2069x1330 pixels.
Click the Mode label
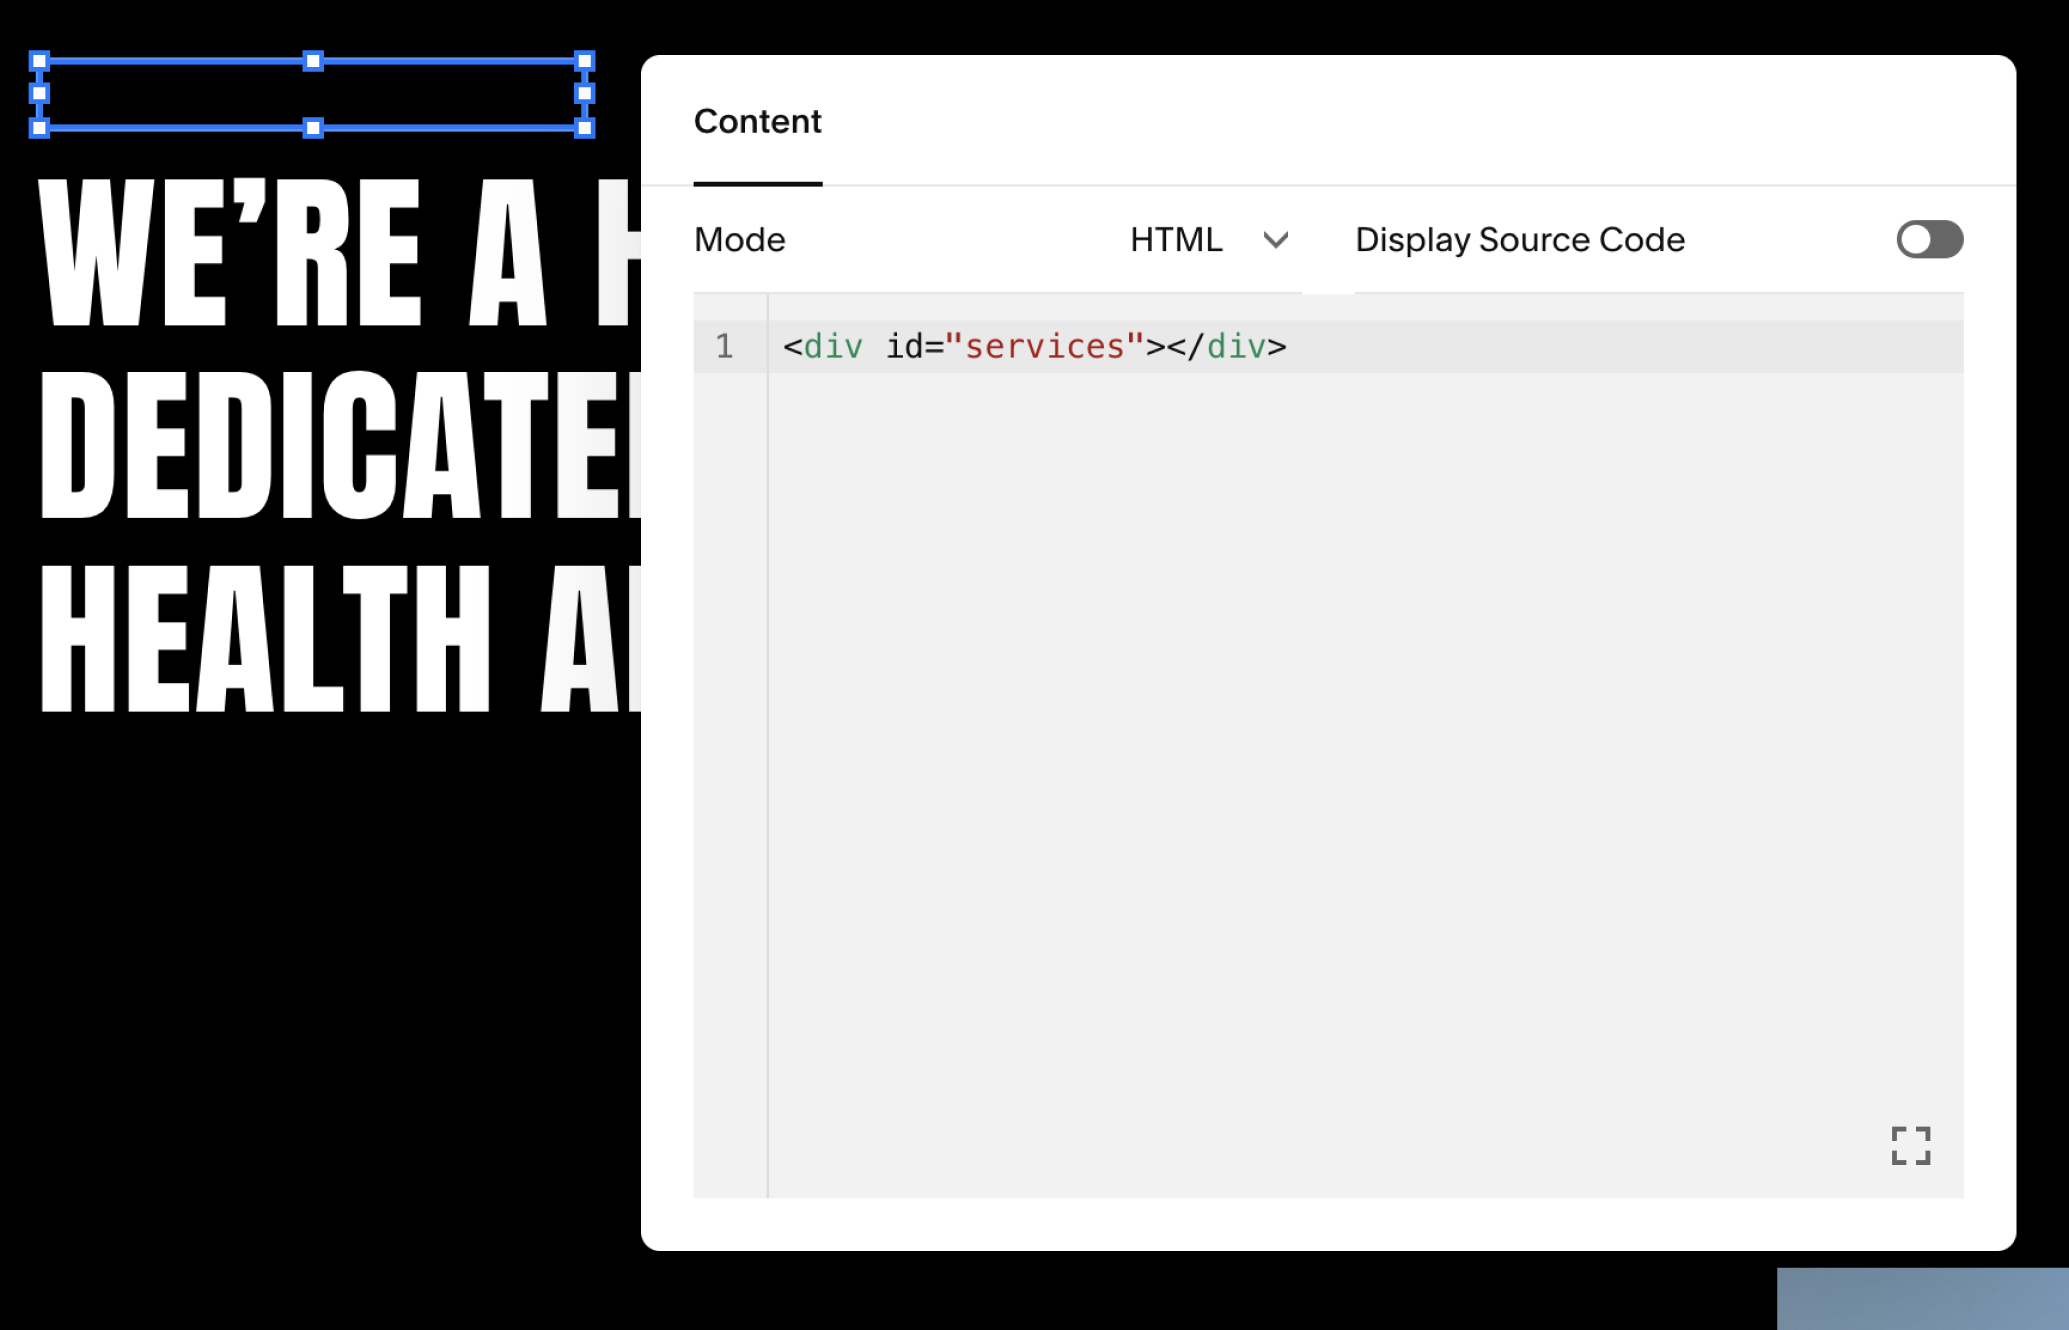coord(740,240)
